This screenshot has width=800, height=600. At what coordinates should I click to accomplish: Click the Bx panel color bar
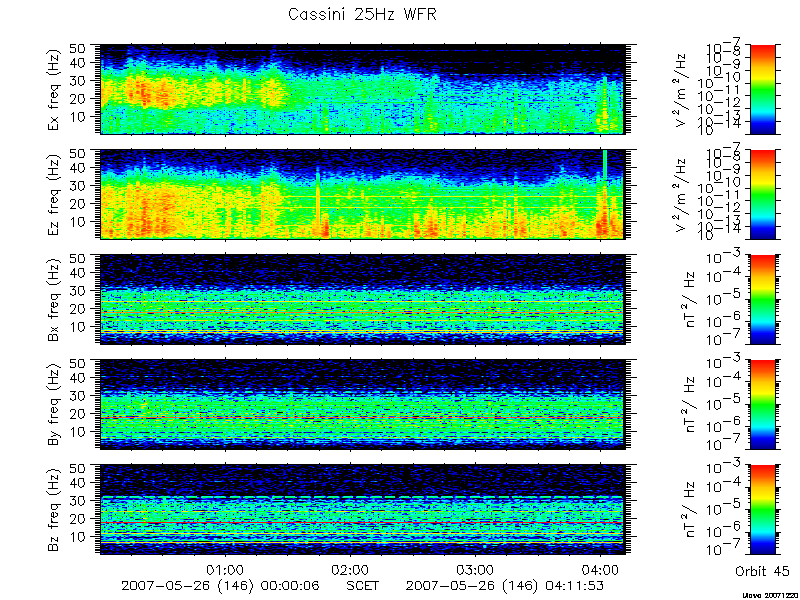pyautogui.click(x=763, y=299)
